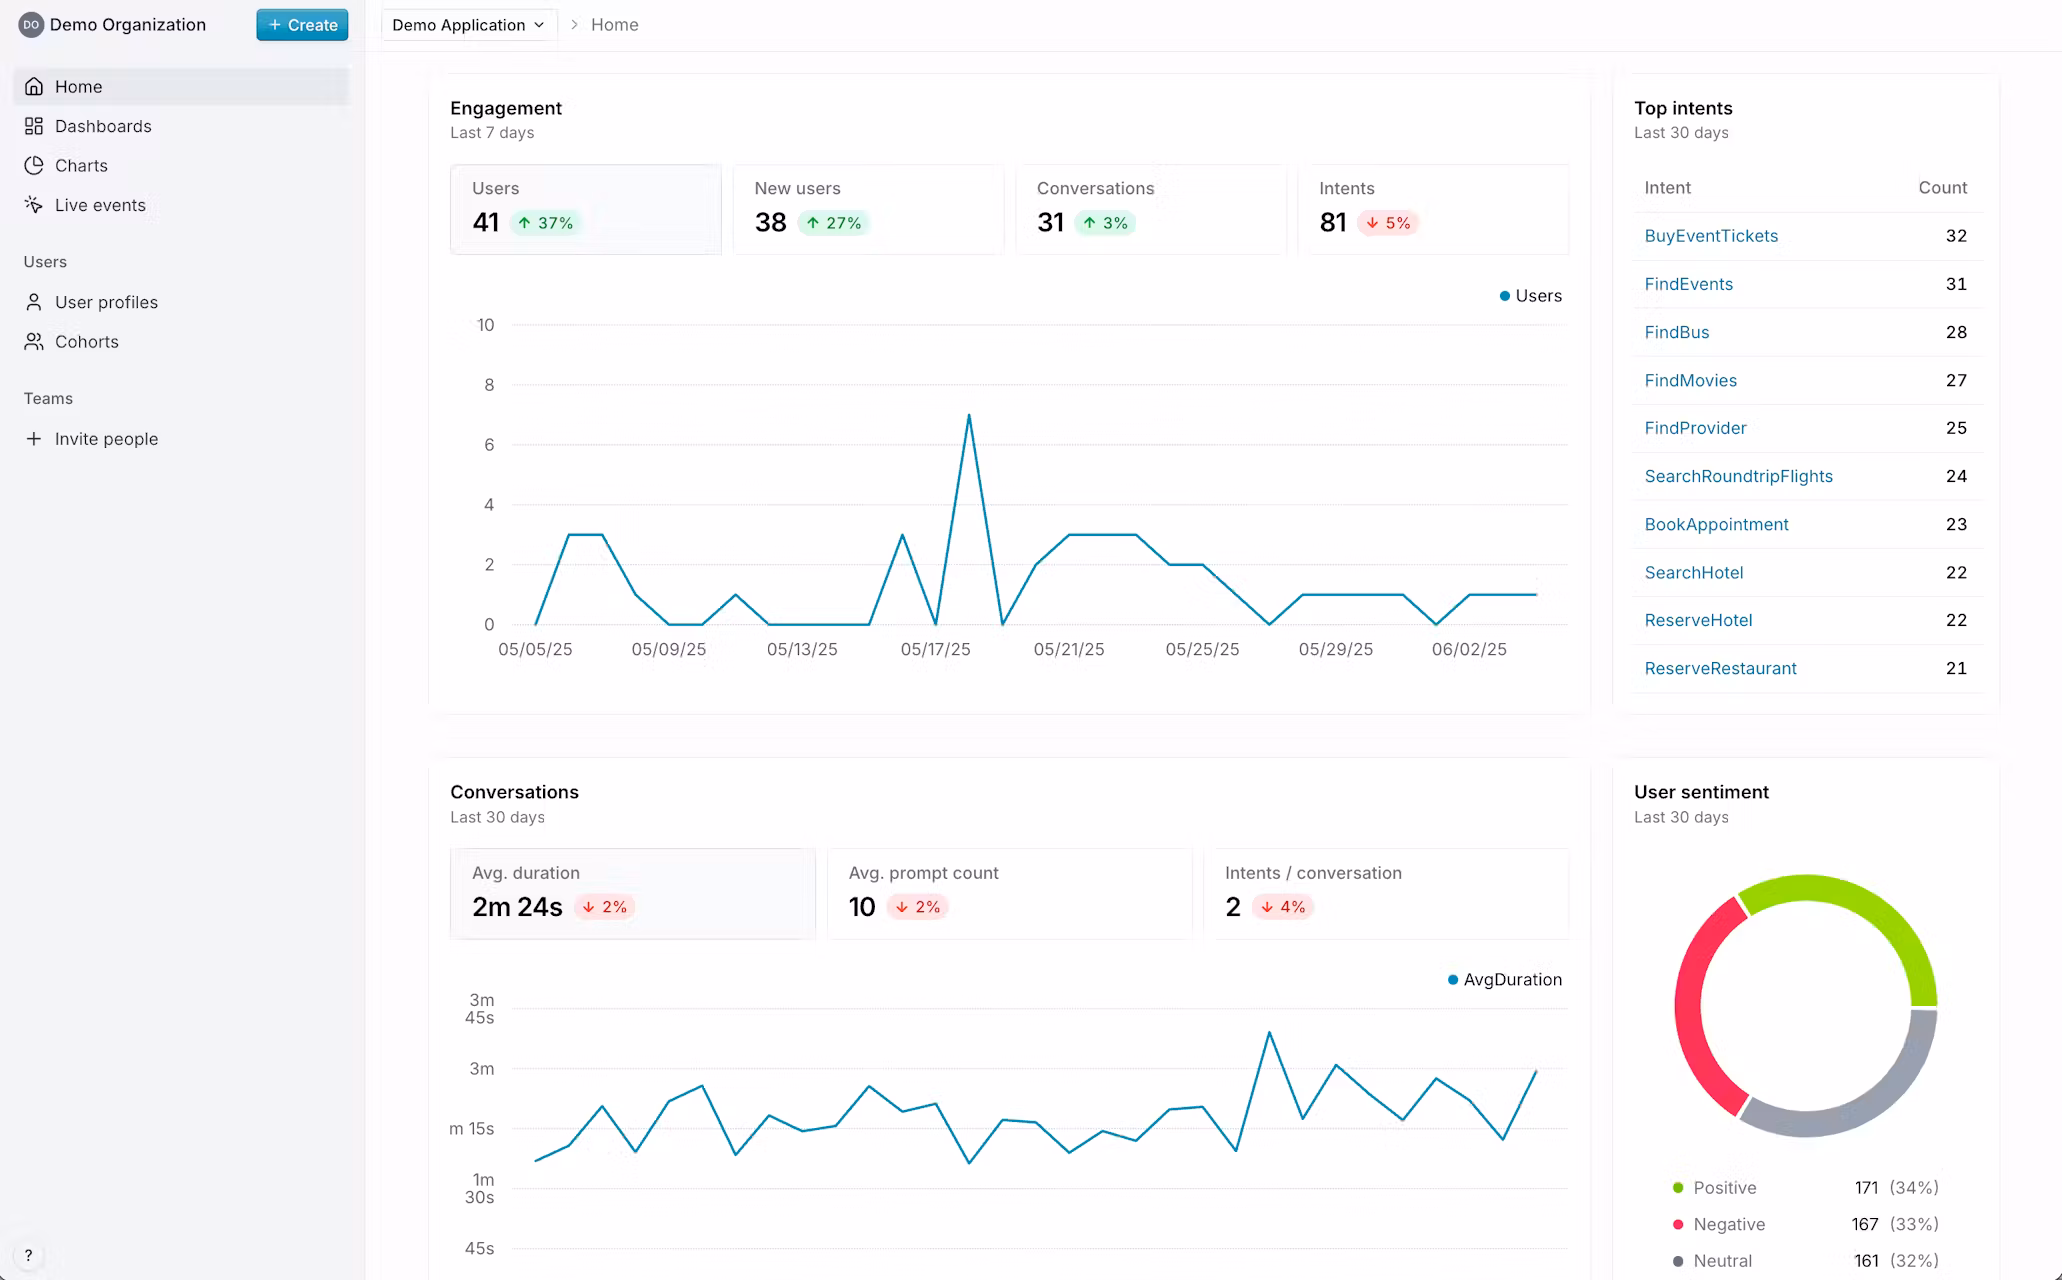This screenshot has height=1280, width=2062.
Task: Click the Charts pie icon
Action: (34, 166)
